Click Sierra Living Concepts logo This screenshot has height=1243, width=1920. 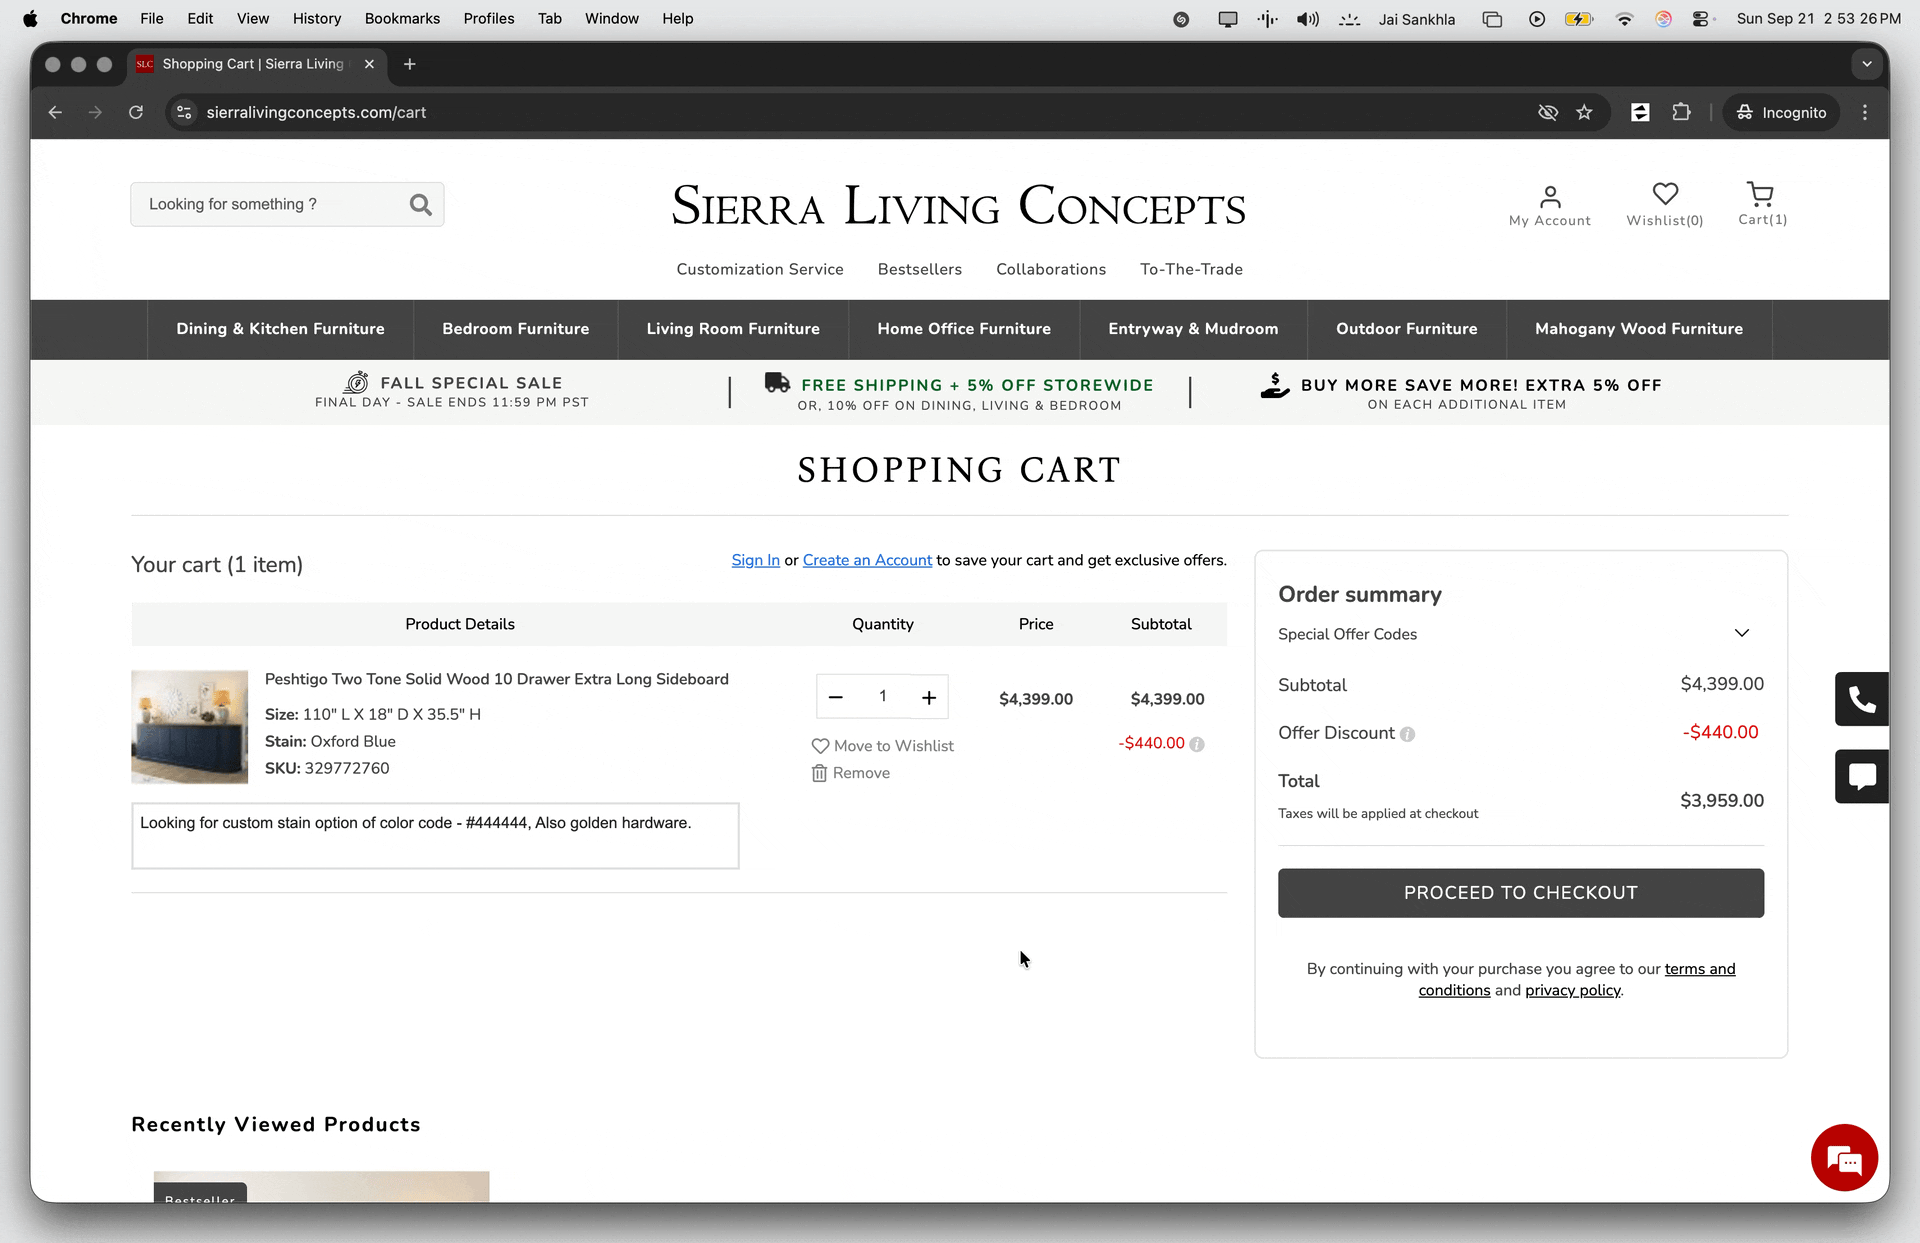click(x=959, y=206)
